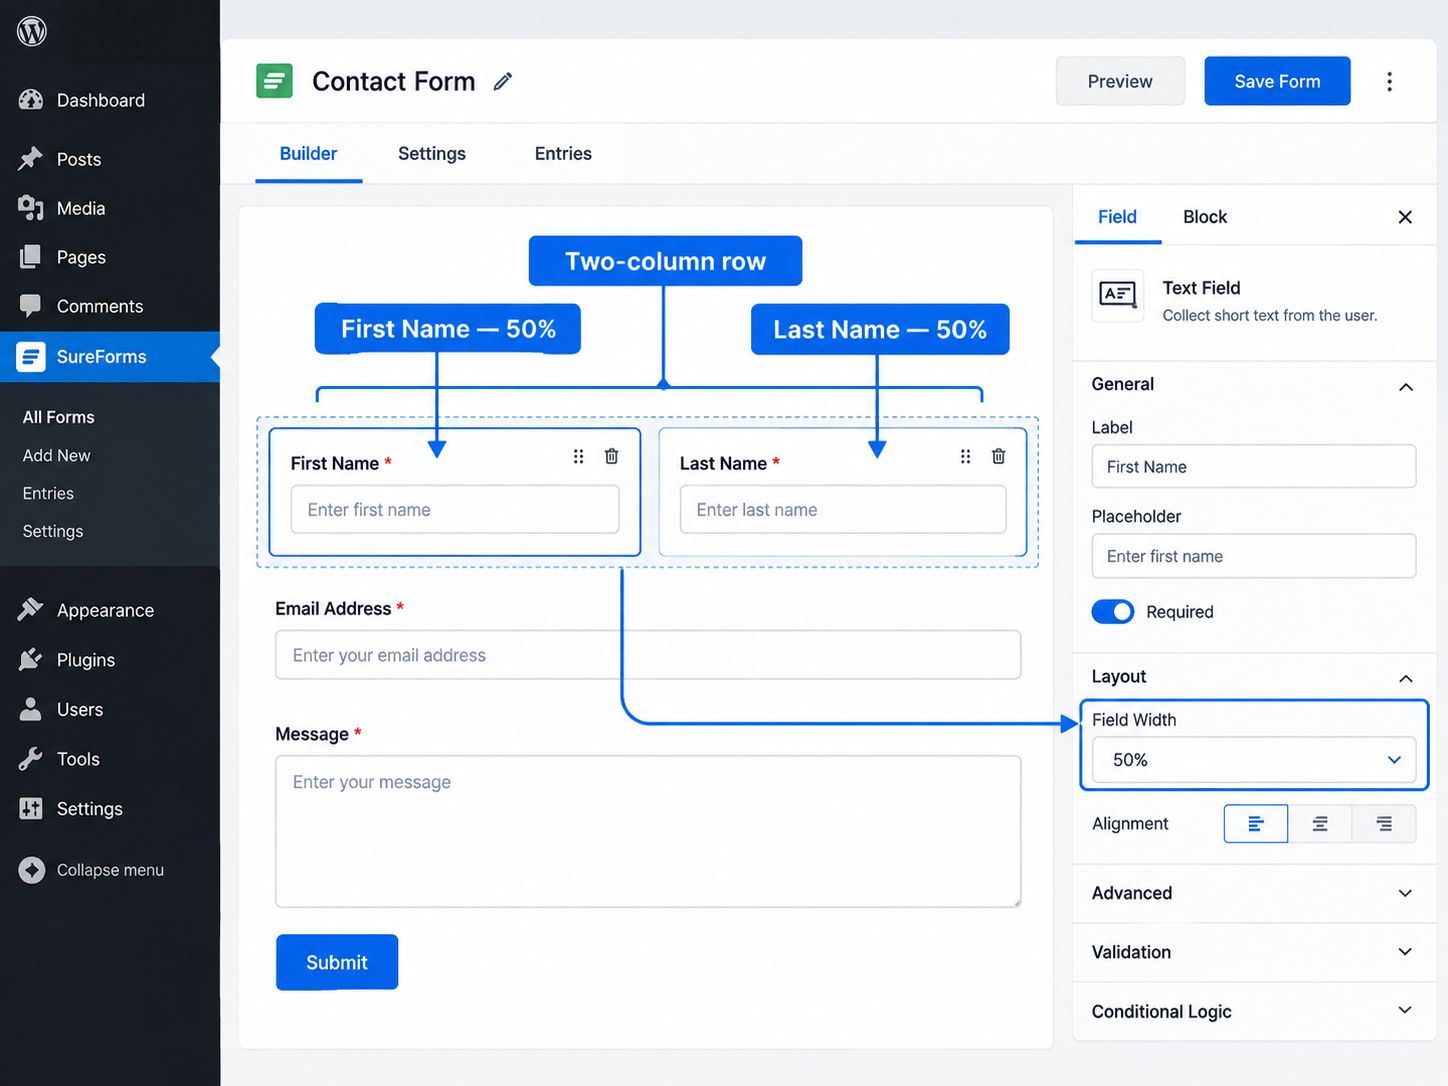Delete the Last Name field with trash icon

(998, 456)
